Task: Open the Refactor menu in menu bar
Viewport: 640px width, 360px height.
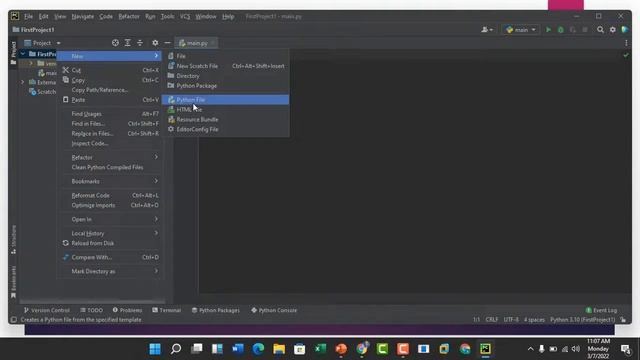Action: [129, 17]
